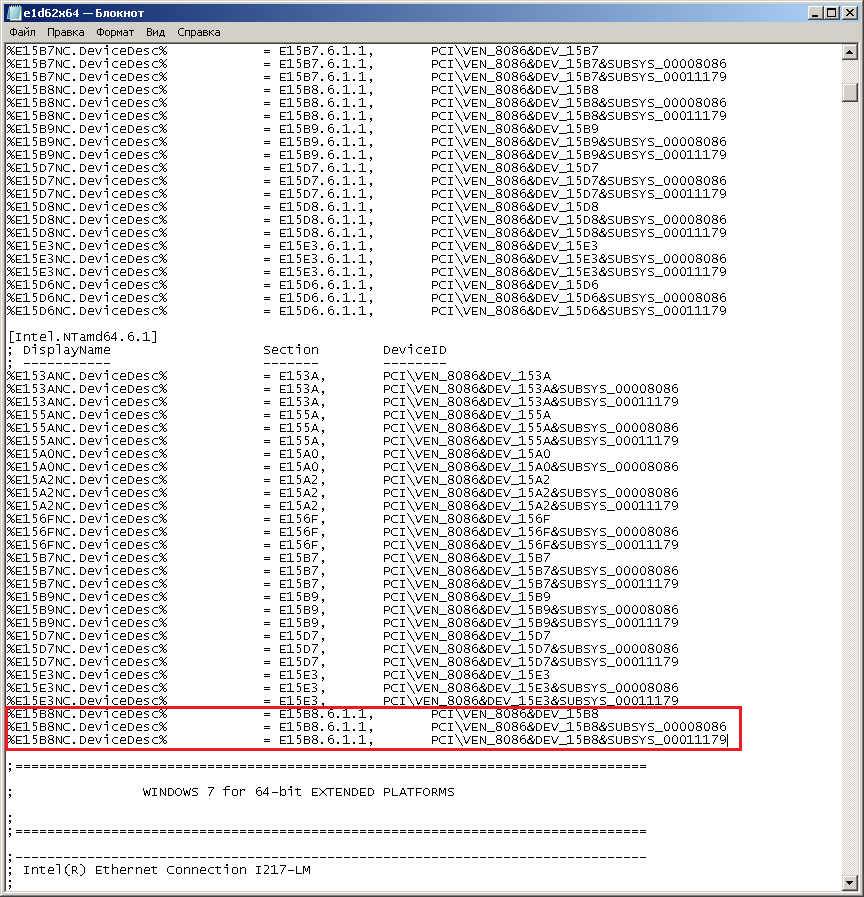Click the text PCI\VEN_8086&DEV_15D8
Viewport: 864px width, 897px height.
(x=515, y=207)
